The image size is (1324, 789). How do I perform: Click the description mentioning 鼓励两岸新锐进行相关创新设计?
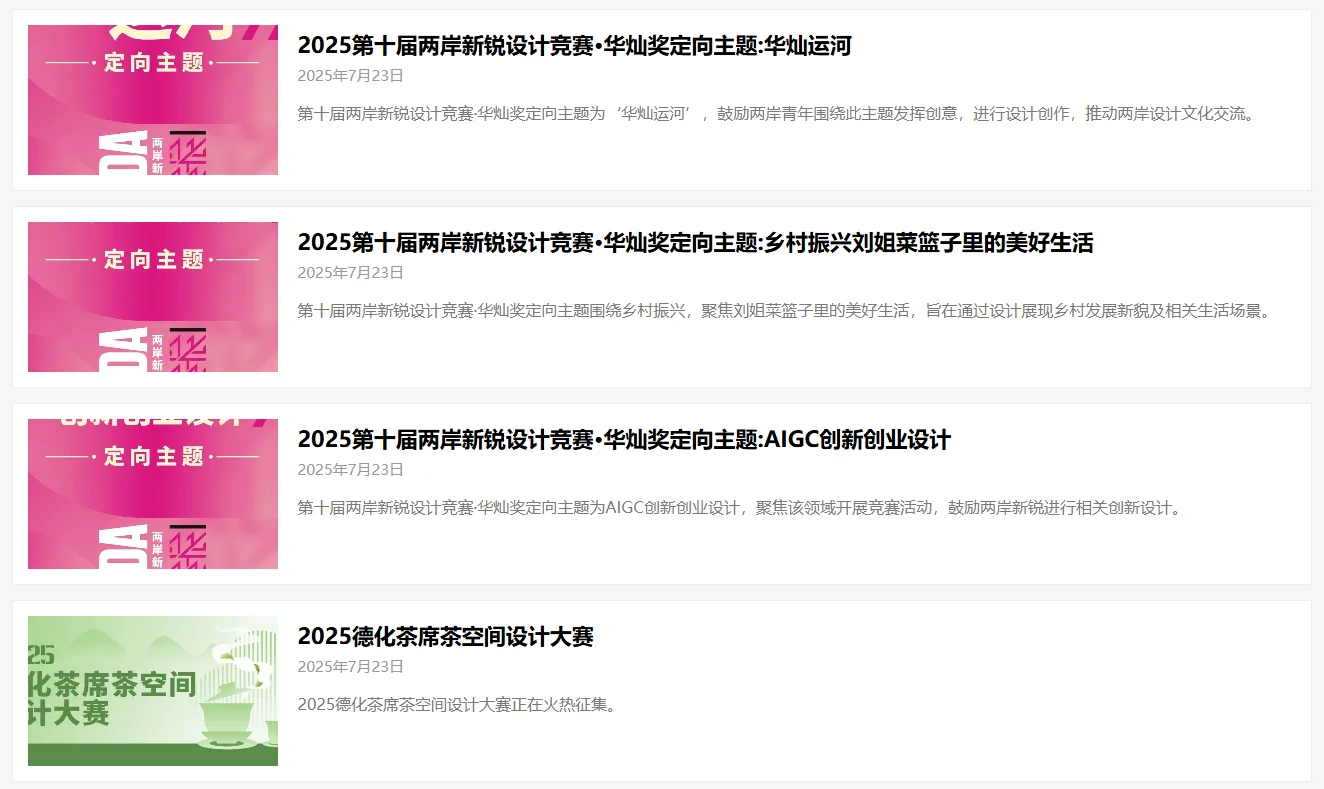[x=742, y=508]
